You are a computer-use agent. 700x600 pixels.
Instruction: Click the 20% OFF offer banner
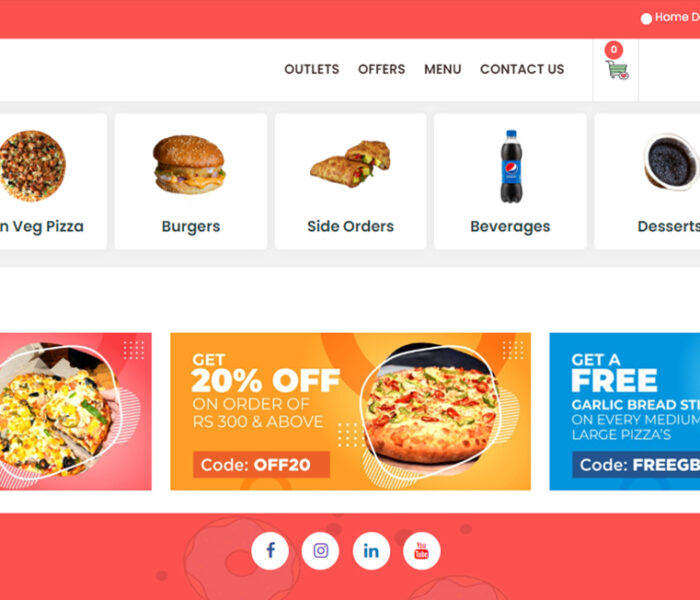[x=350, y=411]
